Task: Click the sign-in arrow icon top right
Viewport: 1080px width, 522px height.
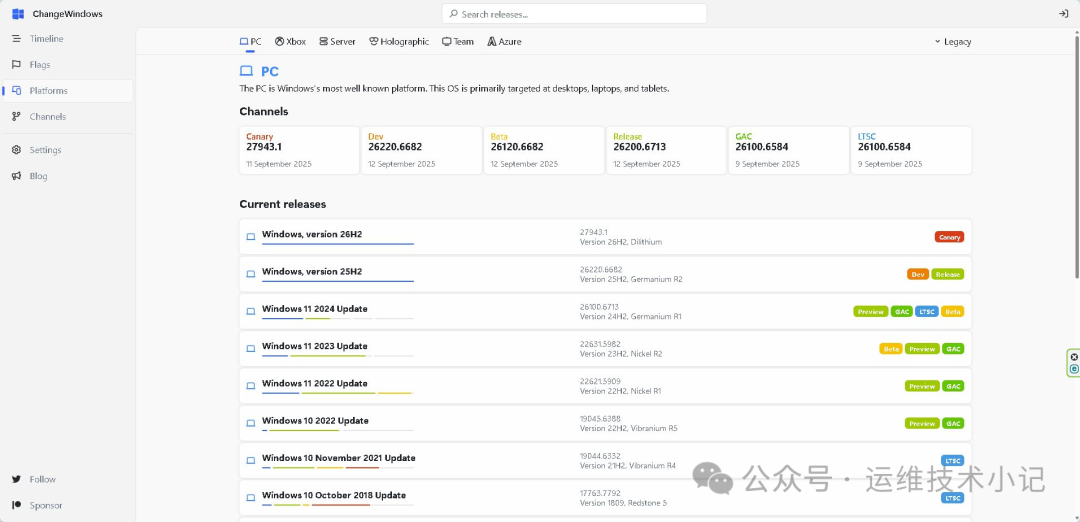Action: pos(1063,14)
